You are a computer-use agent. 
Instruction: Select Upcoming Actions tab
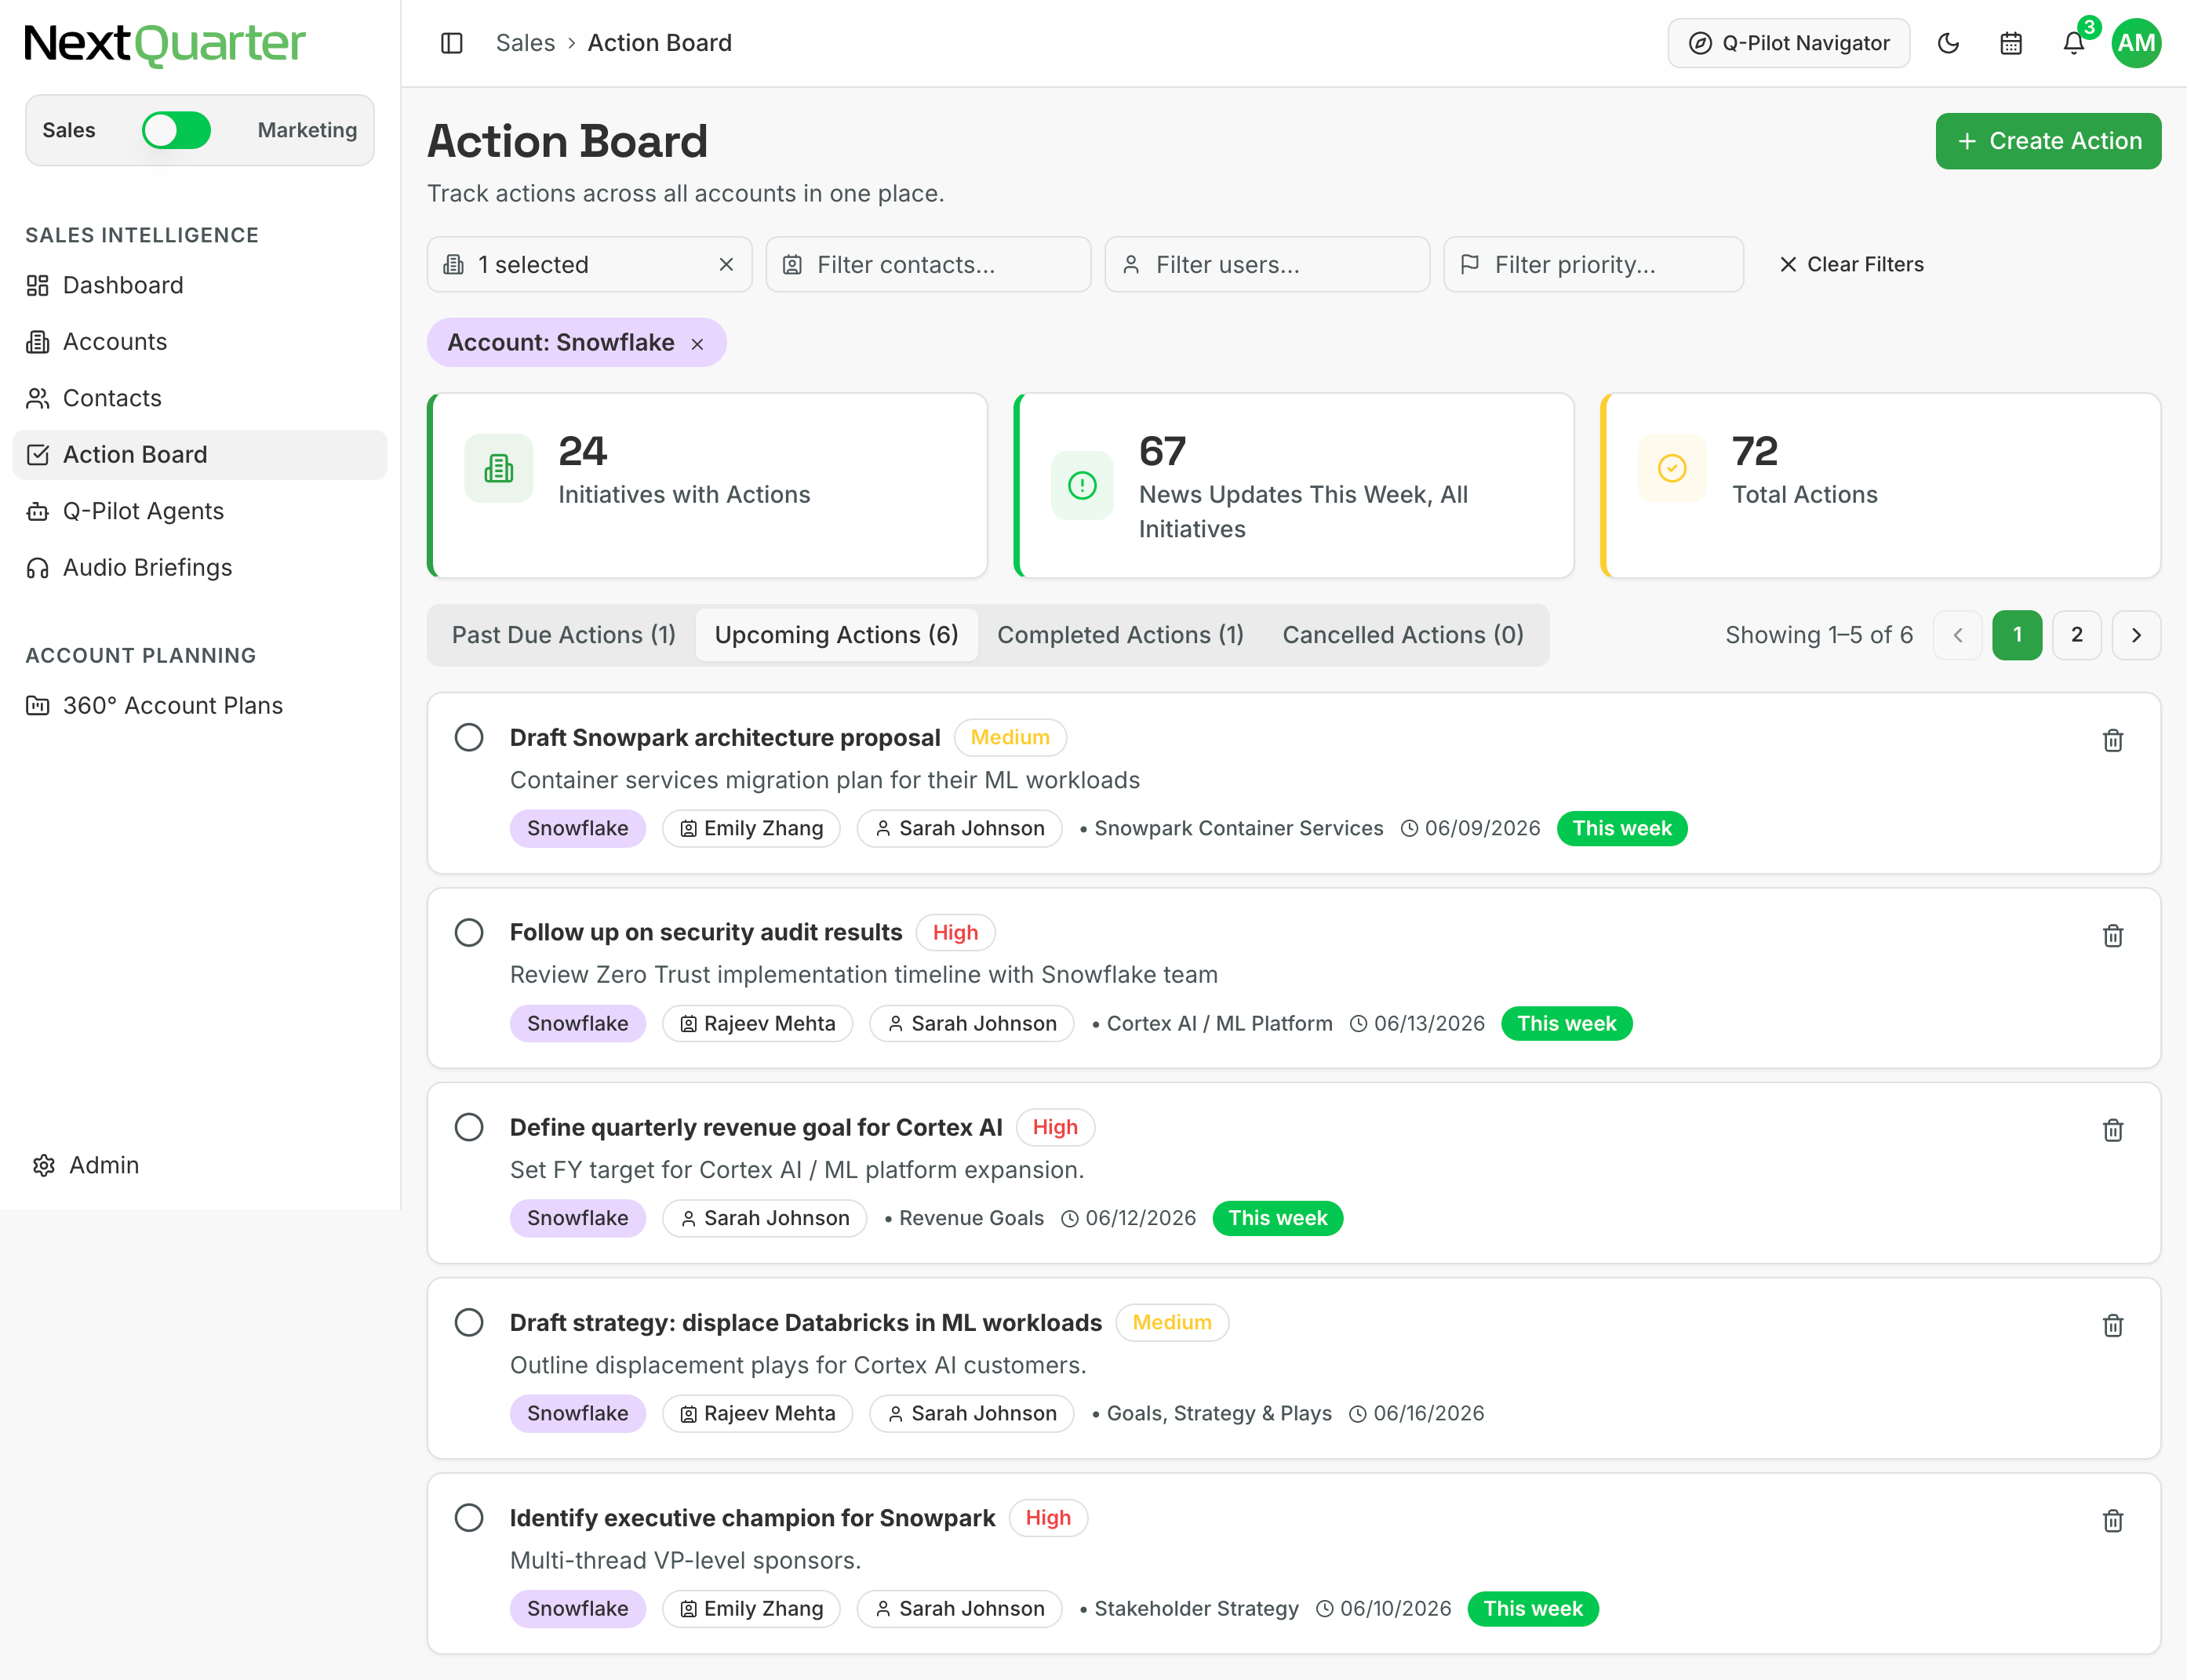coord(836,635)
